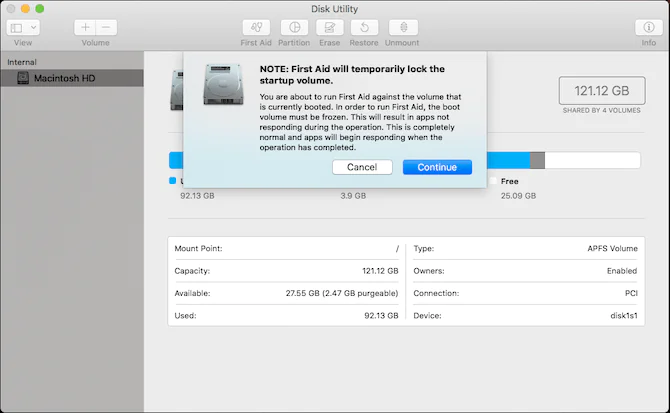Click the Partition toolbar icon

point(294,27)
